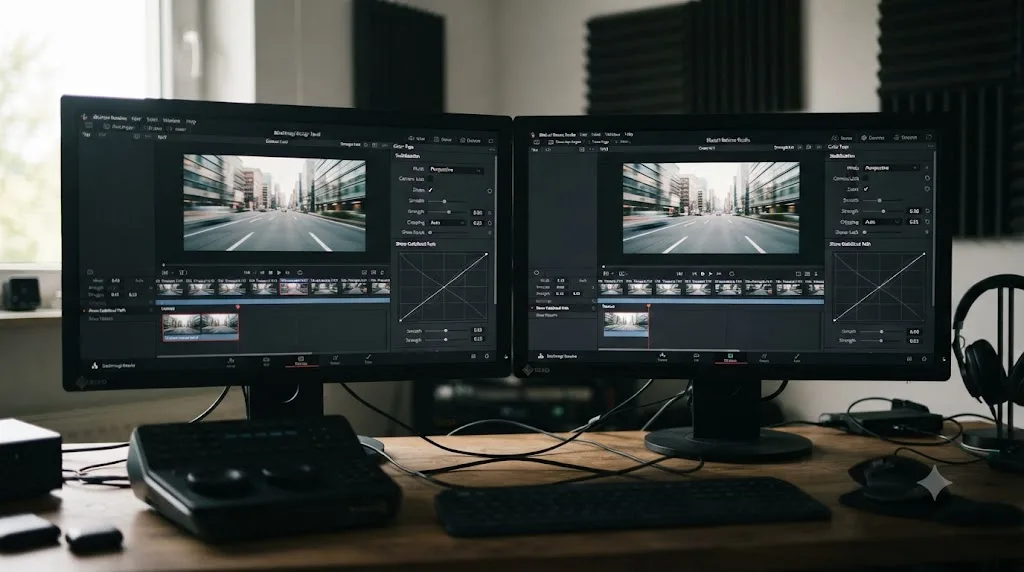Click the Cropping value field on right monitor
The width and height of the screenshot is (1024, 572).
click(914, 222)
